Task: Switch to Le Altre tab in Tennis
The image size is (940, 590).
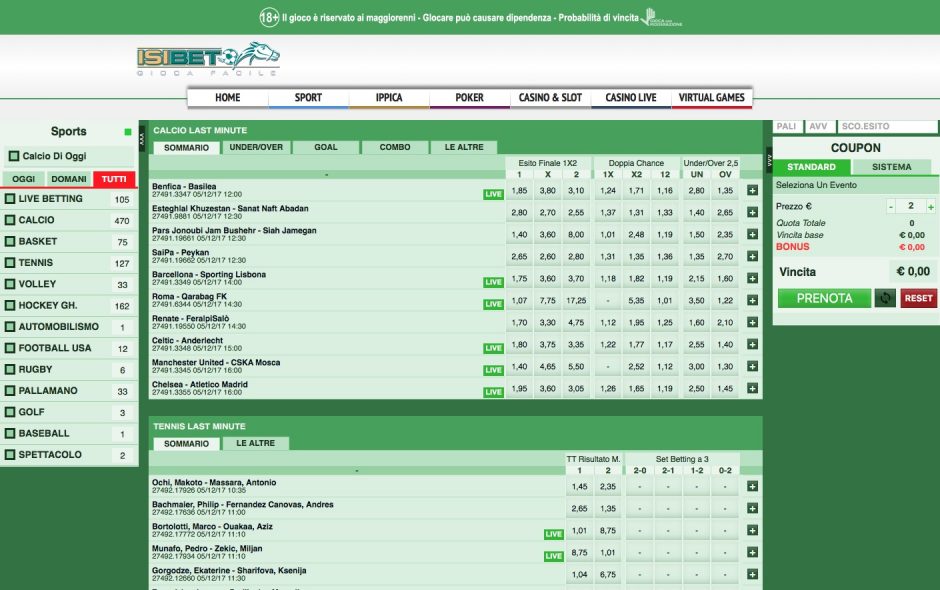Action: click(255, 443)
